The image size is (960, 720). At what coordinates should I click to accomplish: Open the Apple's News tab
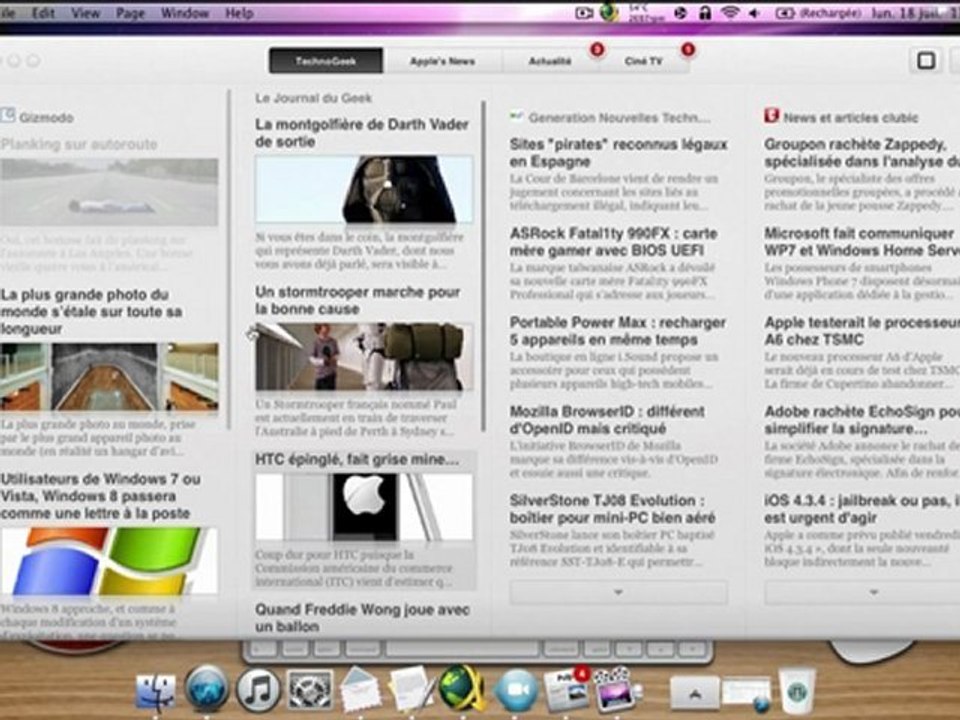click(442, 61)
